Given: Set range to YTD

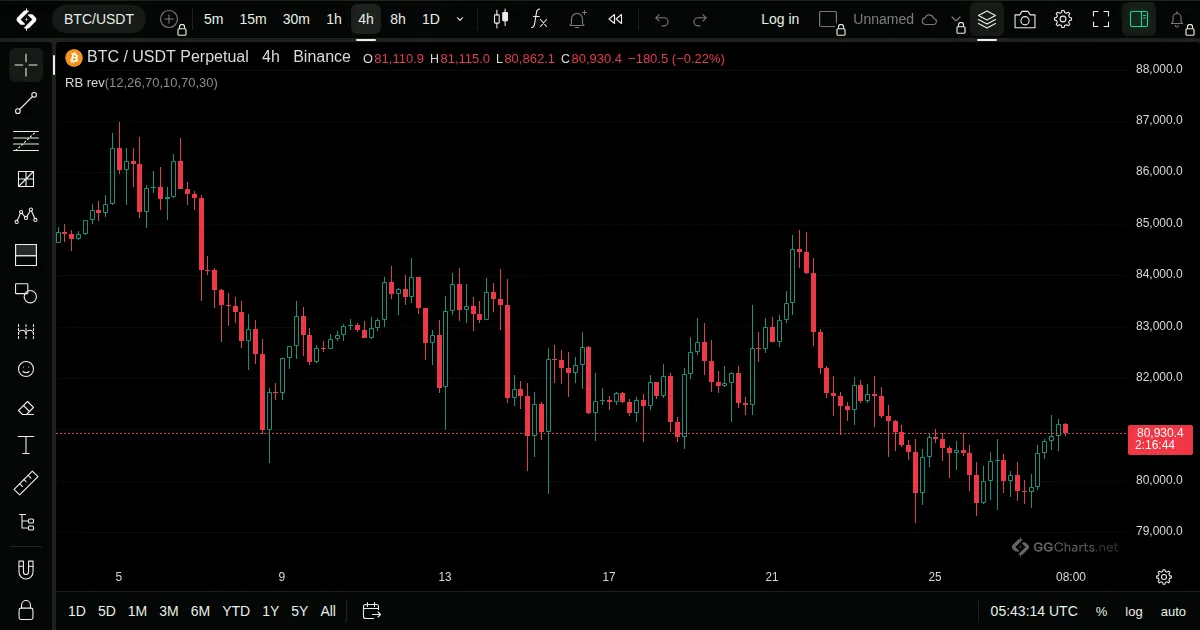Looking at the screenshot, I should click(x=236, y=611).
